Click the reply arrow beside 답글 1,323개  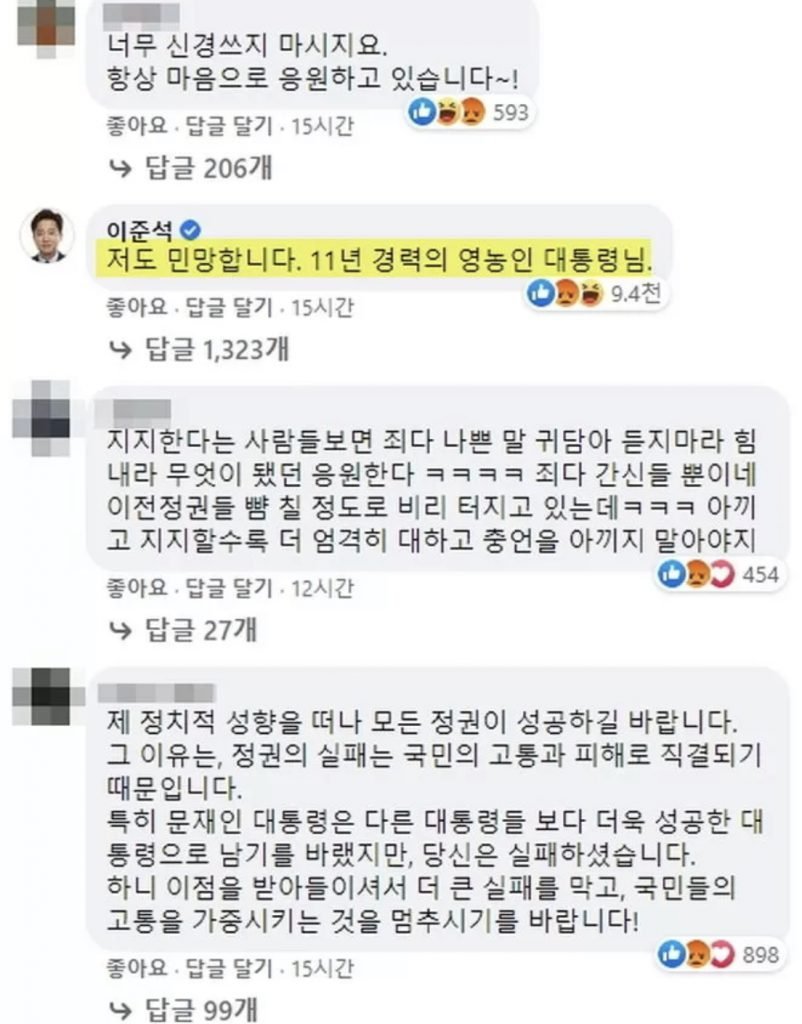tap(121, 350)
